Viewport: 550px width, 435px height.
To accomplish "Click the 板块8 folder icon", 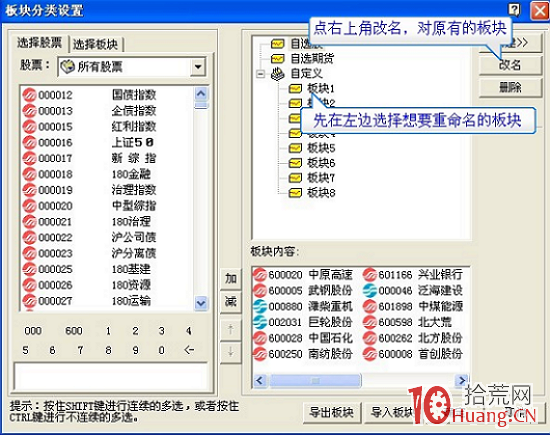I will click(295, 193).
